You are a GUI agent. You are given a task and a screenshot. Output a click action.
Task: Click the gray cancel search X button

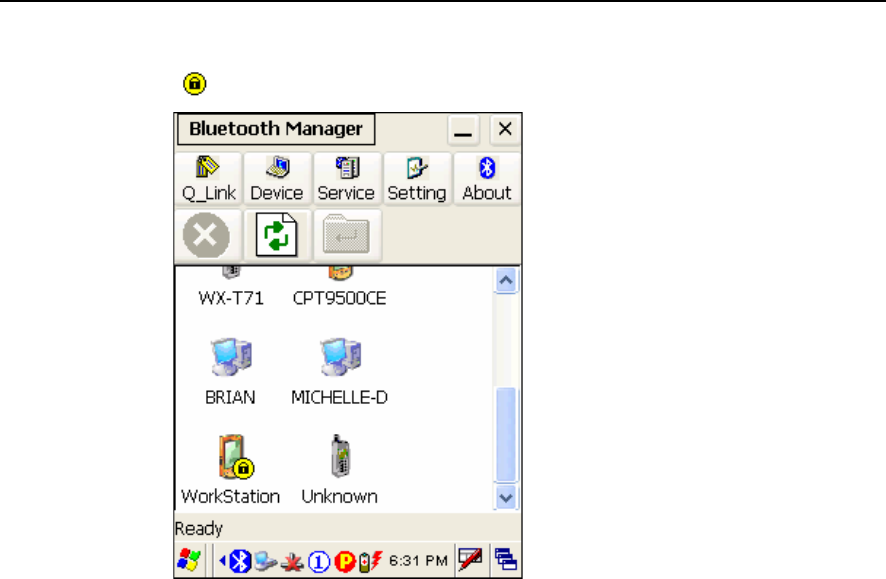coord(207,235)
